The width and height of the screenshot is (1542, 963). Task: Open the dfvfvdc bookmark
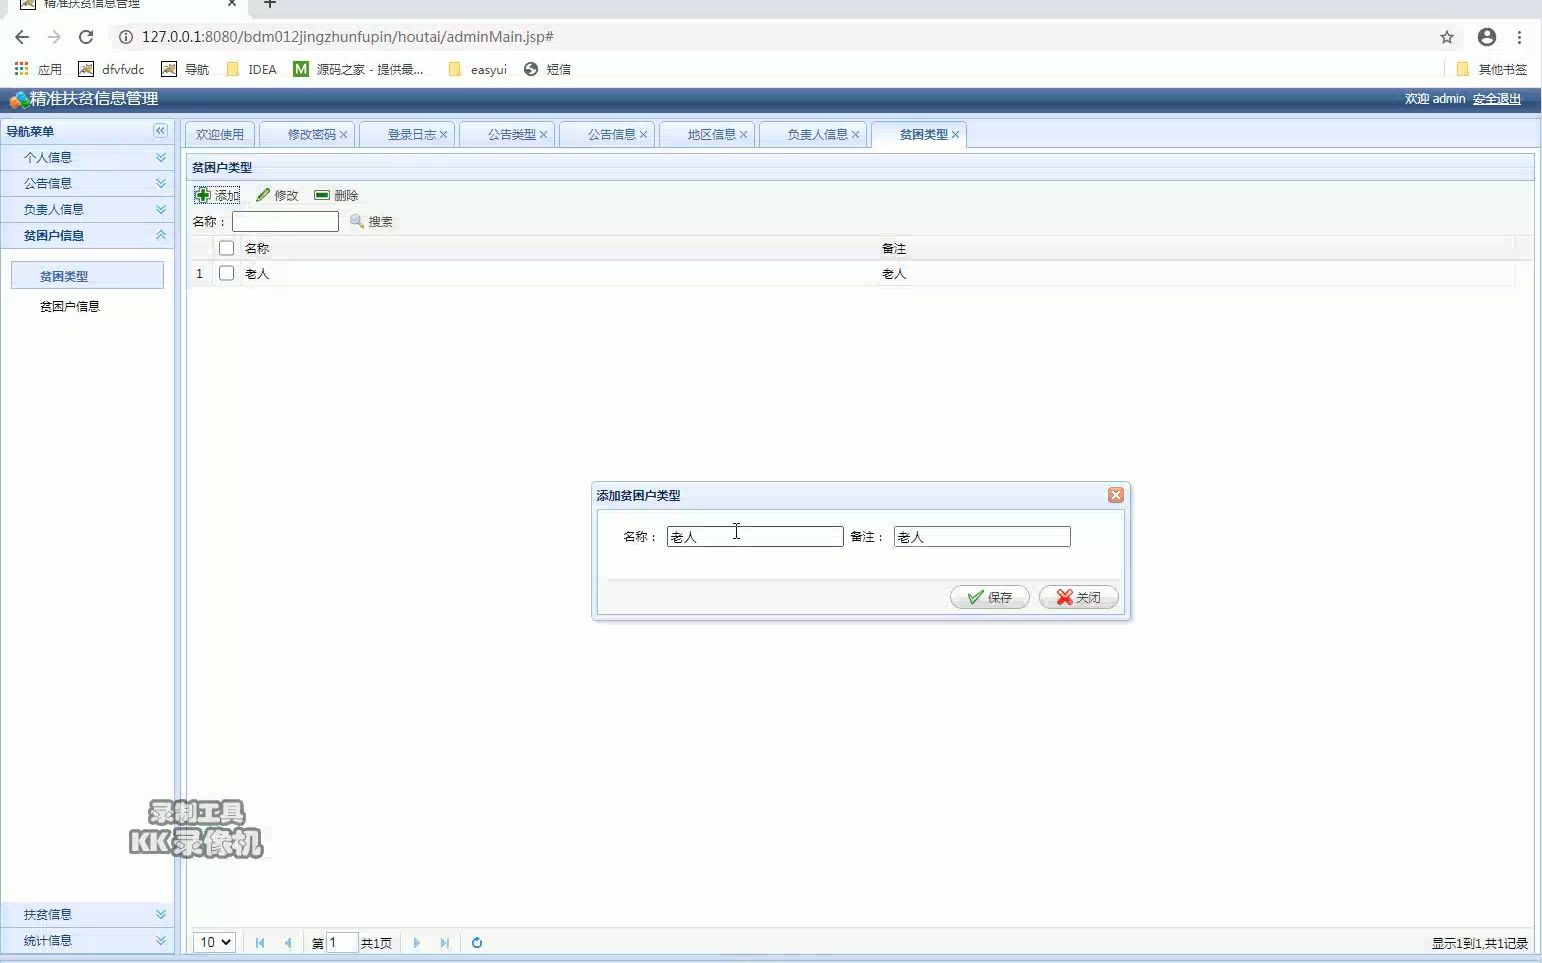(x=111, y=69)
